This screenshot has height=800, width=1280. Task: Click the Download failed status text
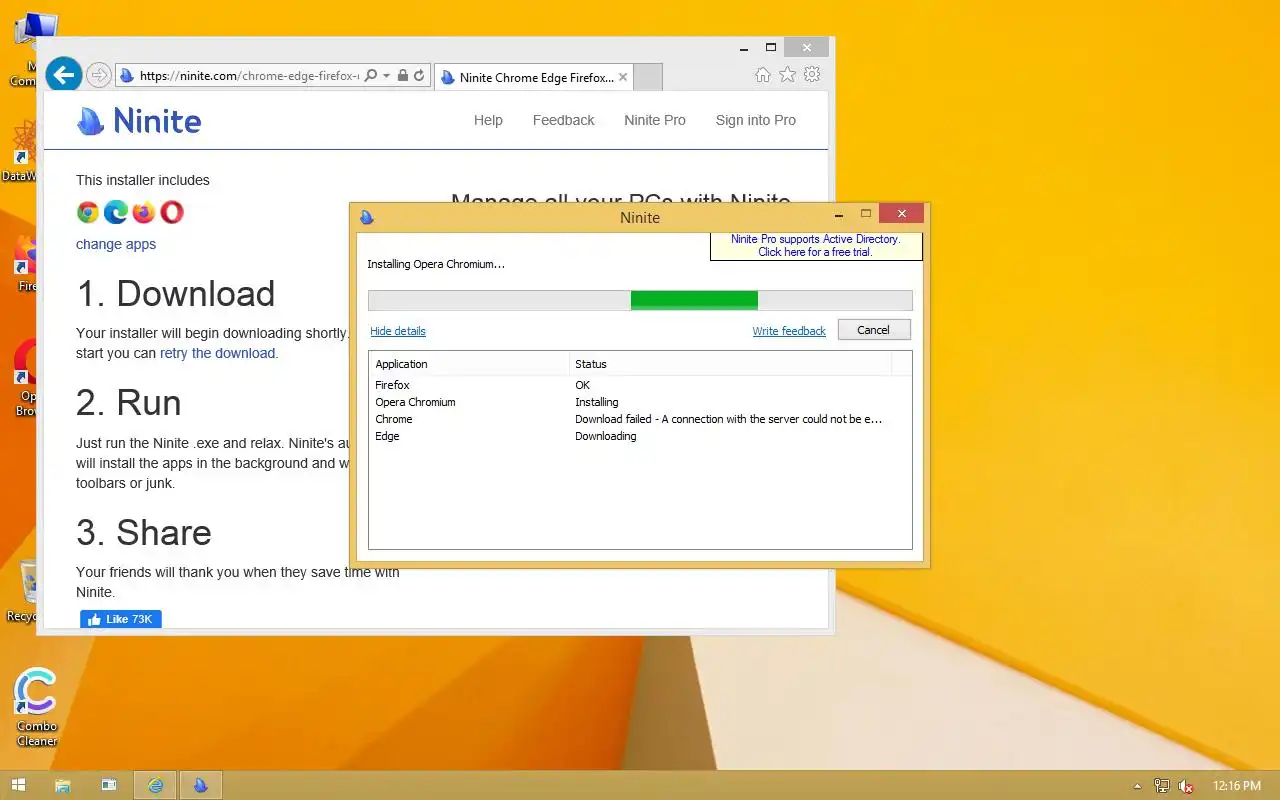tap(728, 419)
